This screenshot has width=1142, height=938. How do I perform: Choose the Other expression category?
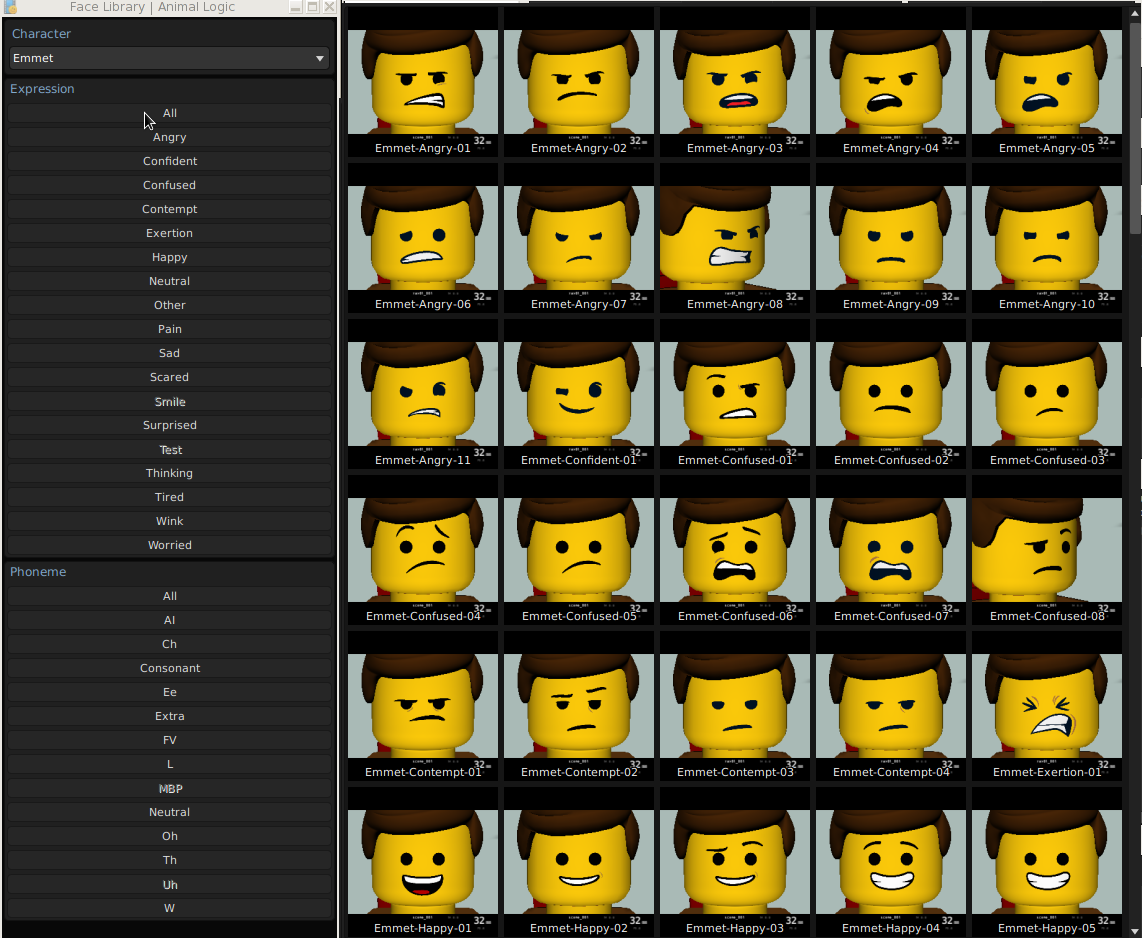169,305
